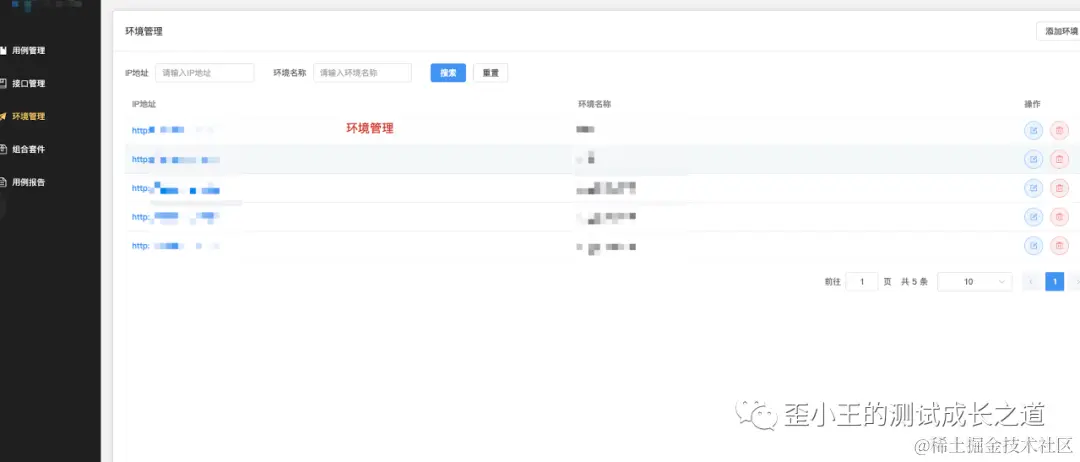Screen dimensions: 1080x462
Task: Open 用例管理 in the sidebar
Action: 28,50
